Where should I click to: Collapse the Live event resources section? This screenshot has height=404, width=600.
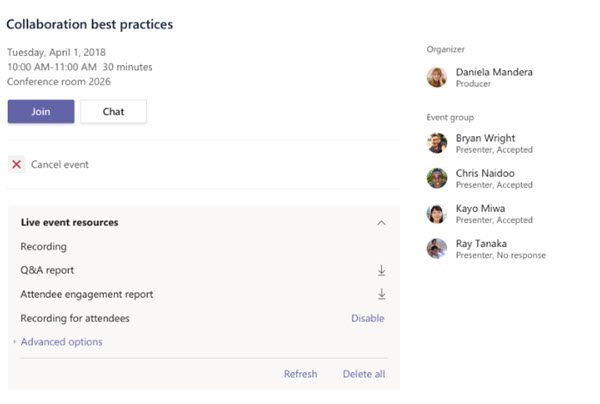[x=381, y=223]
